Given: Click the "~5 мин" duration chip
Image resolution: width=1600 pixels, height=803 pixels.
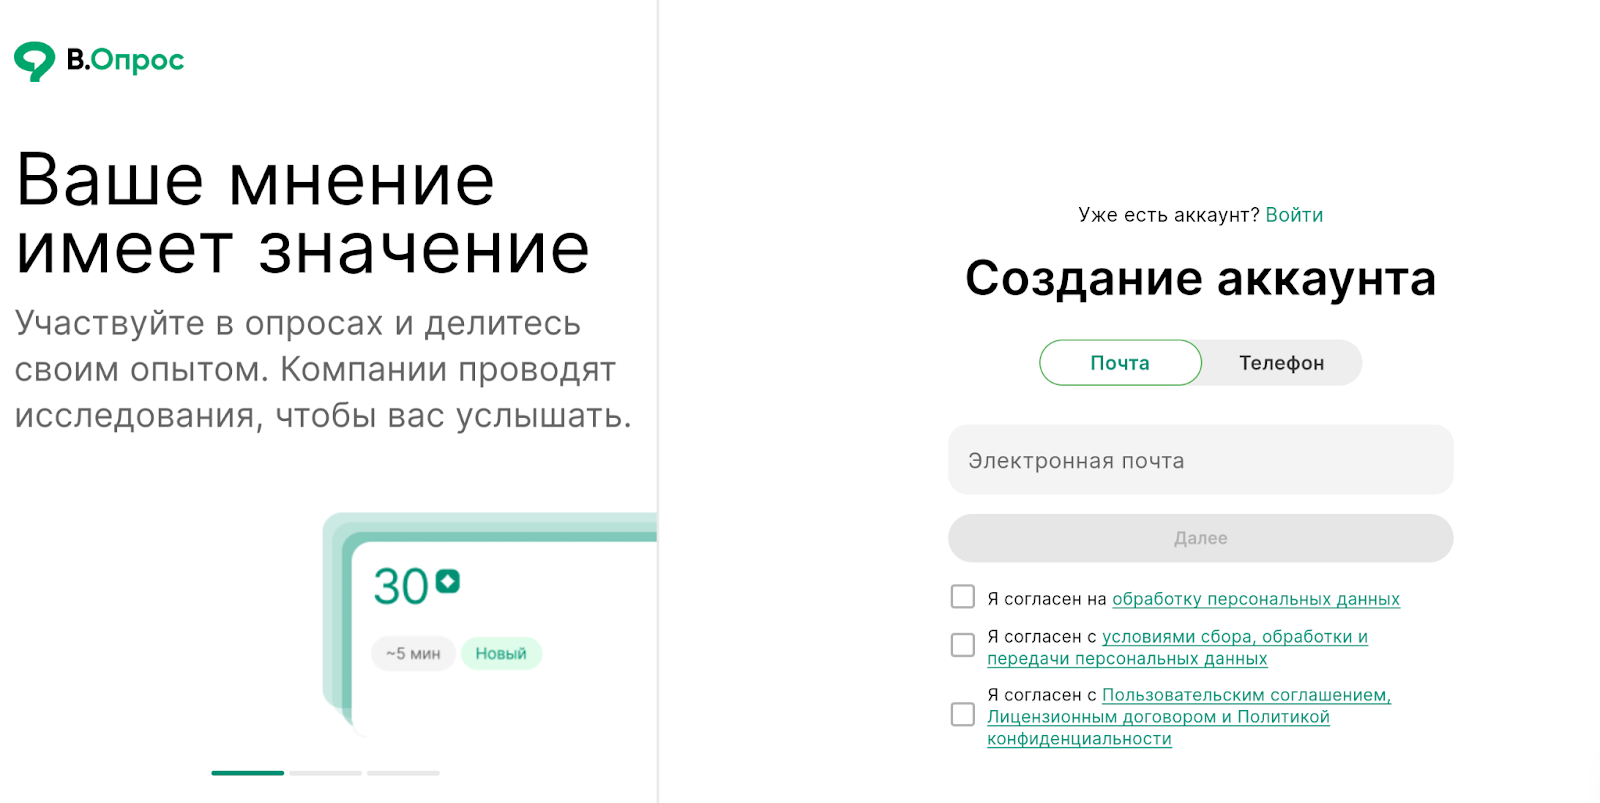Looking at the screenshot, I should 413,653.
